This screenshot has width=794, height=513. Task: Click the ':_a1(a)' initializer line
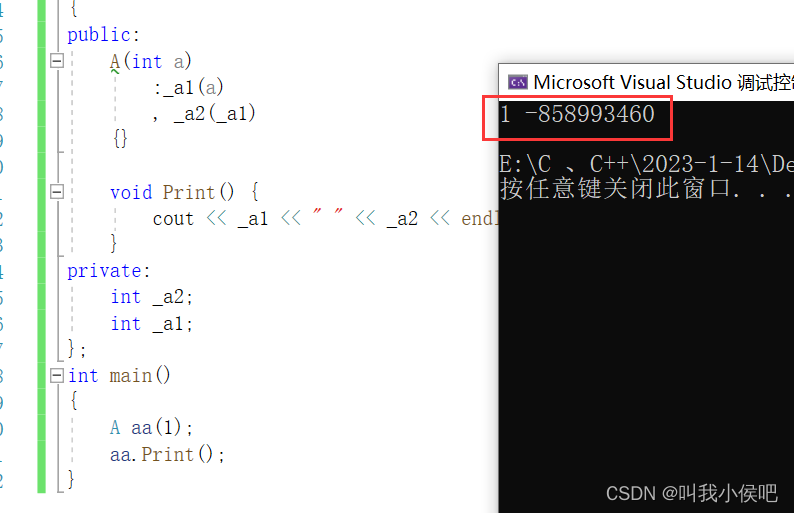coord(188,88)
